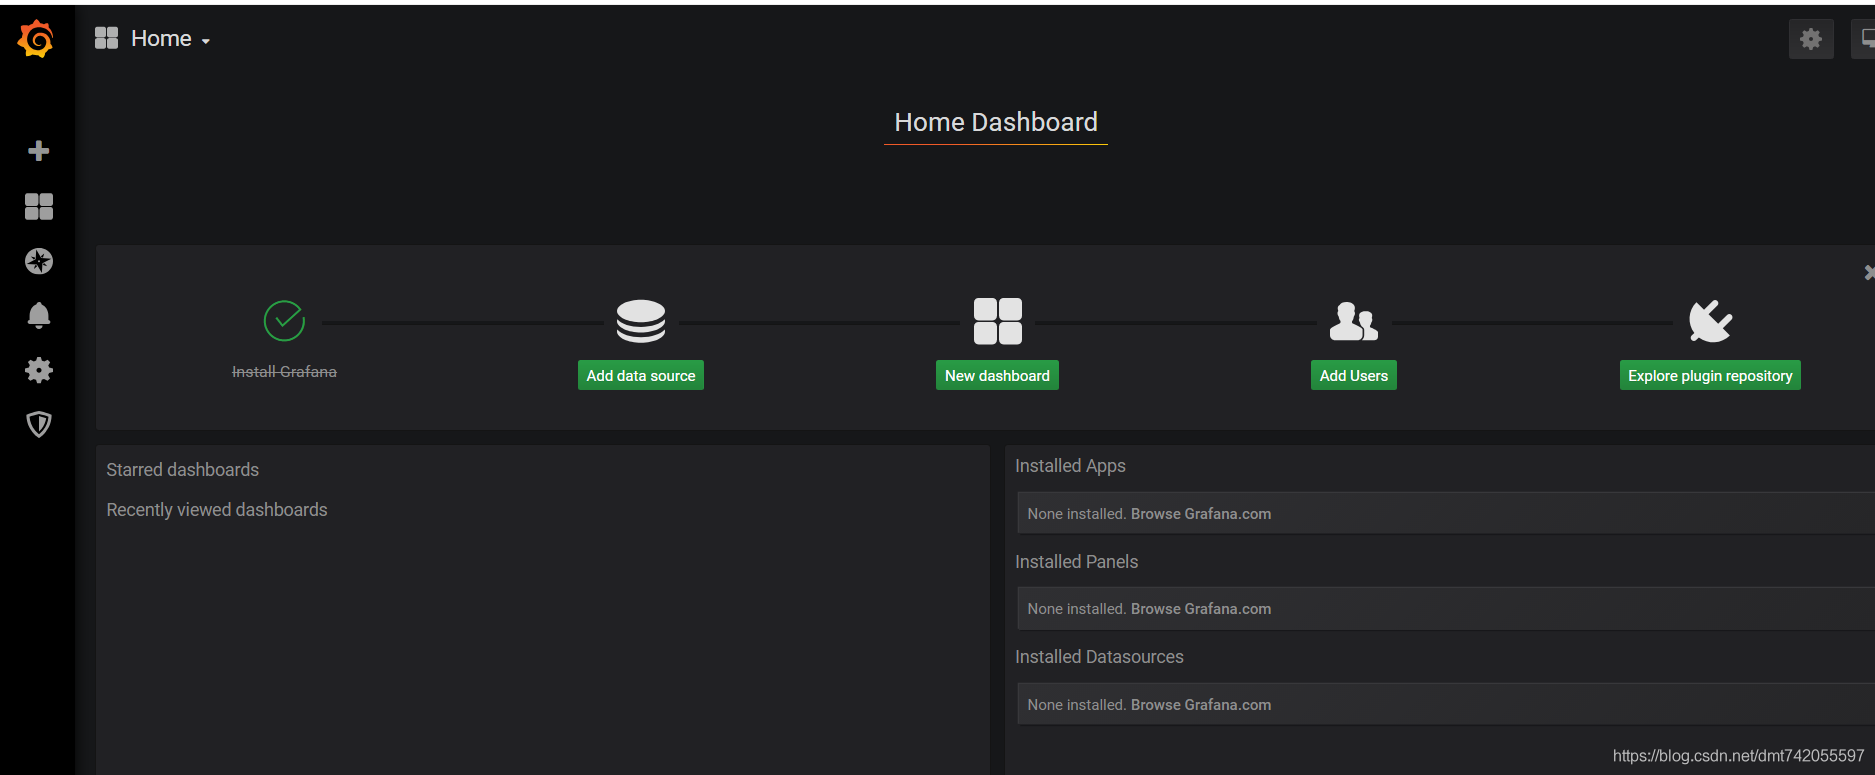Click the Starred dashboards heading
This screenshot has width=1875, height=775.
tap(183, 470)
